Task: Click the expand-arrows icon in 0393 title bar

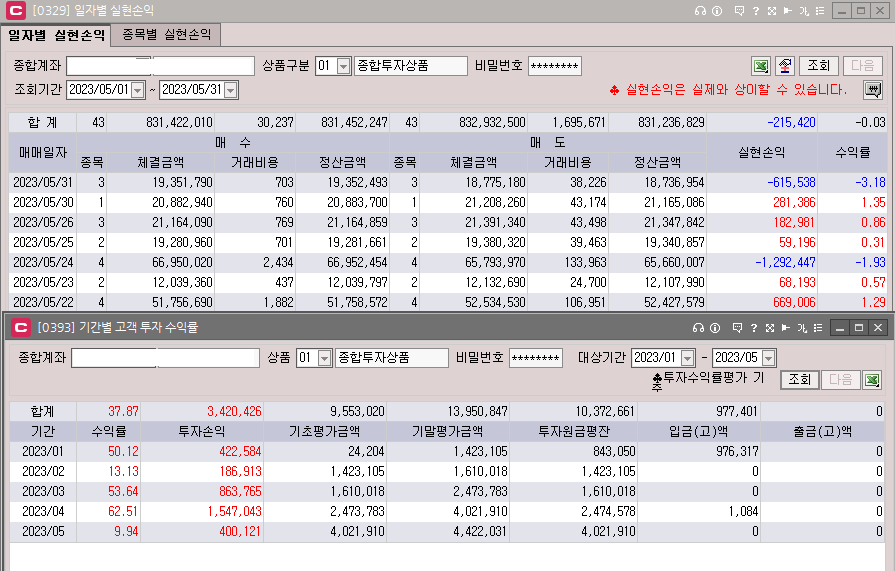Action: point(770,328)
